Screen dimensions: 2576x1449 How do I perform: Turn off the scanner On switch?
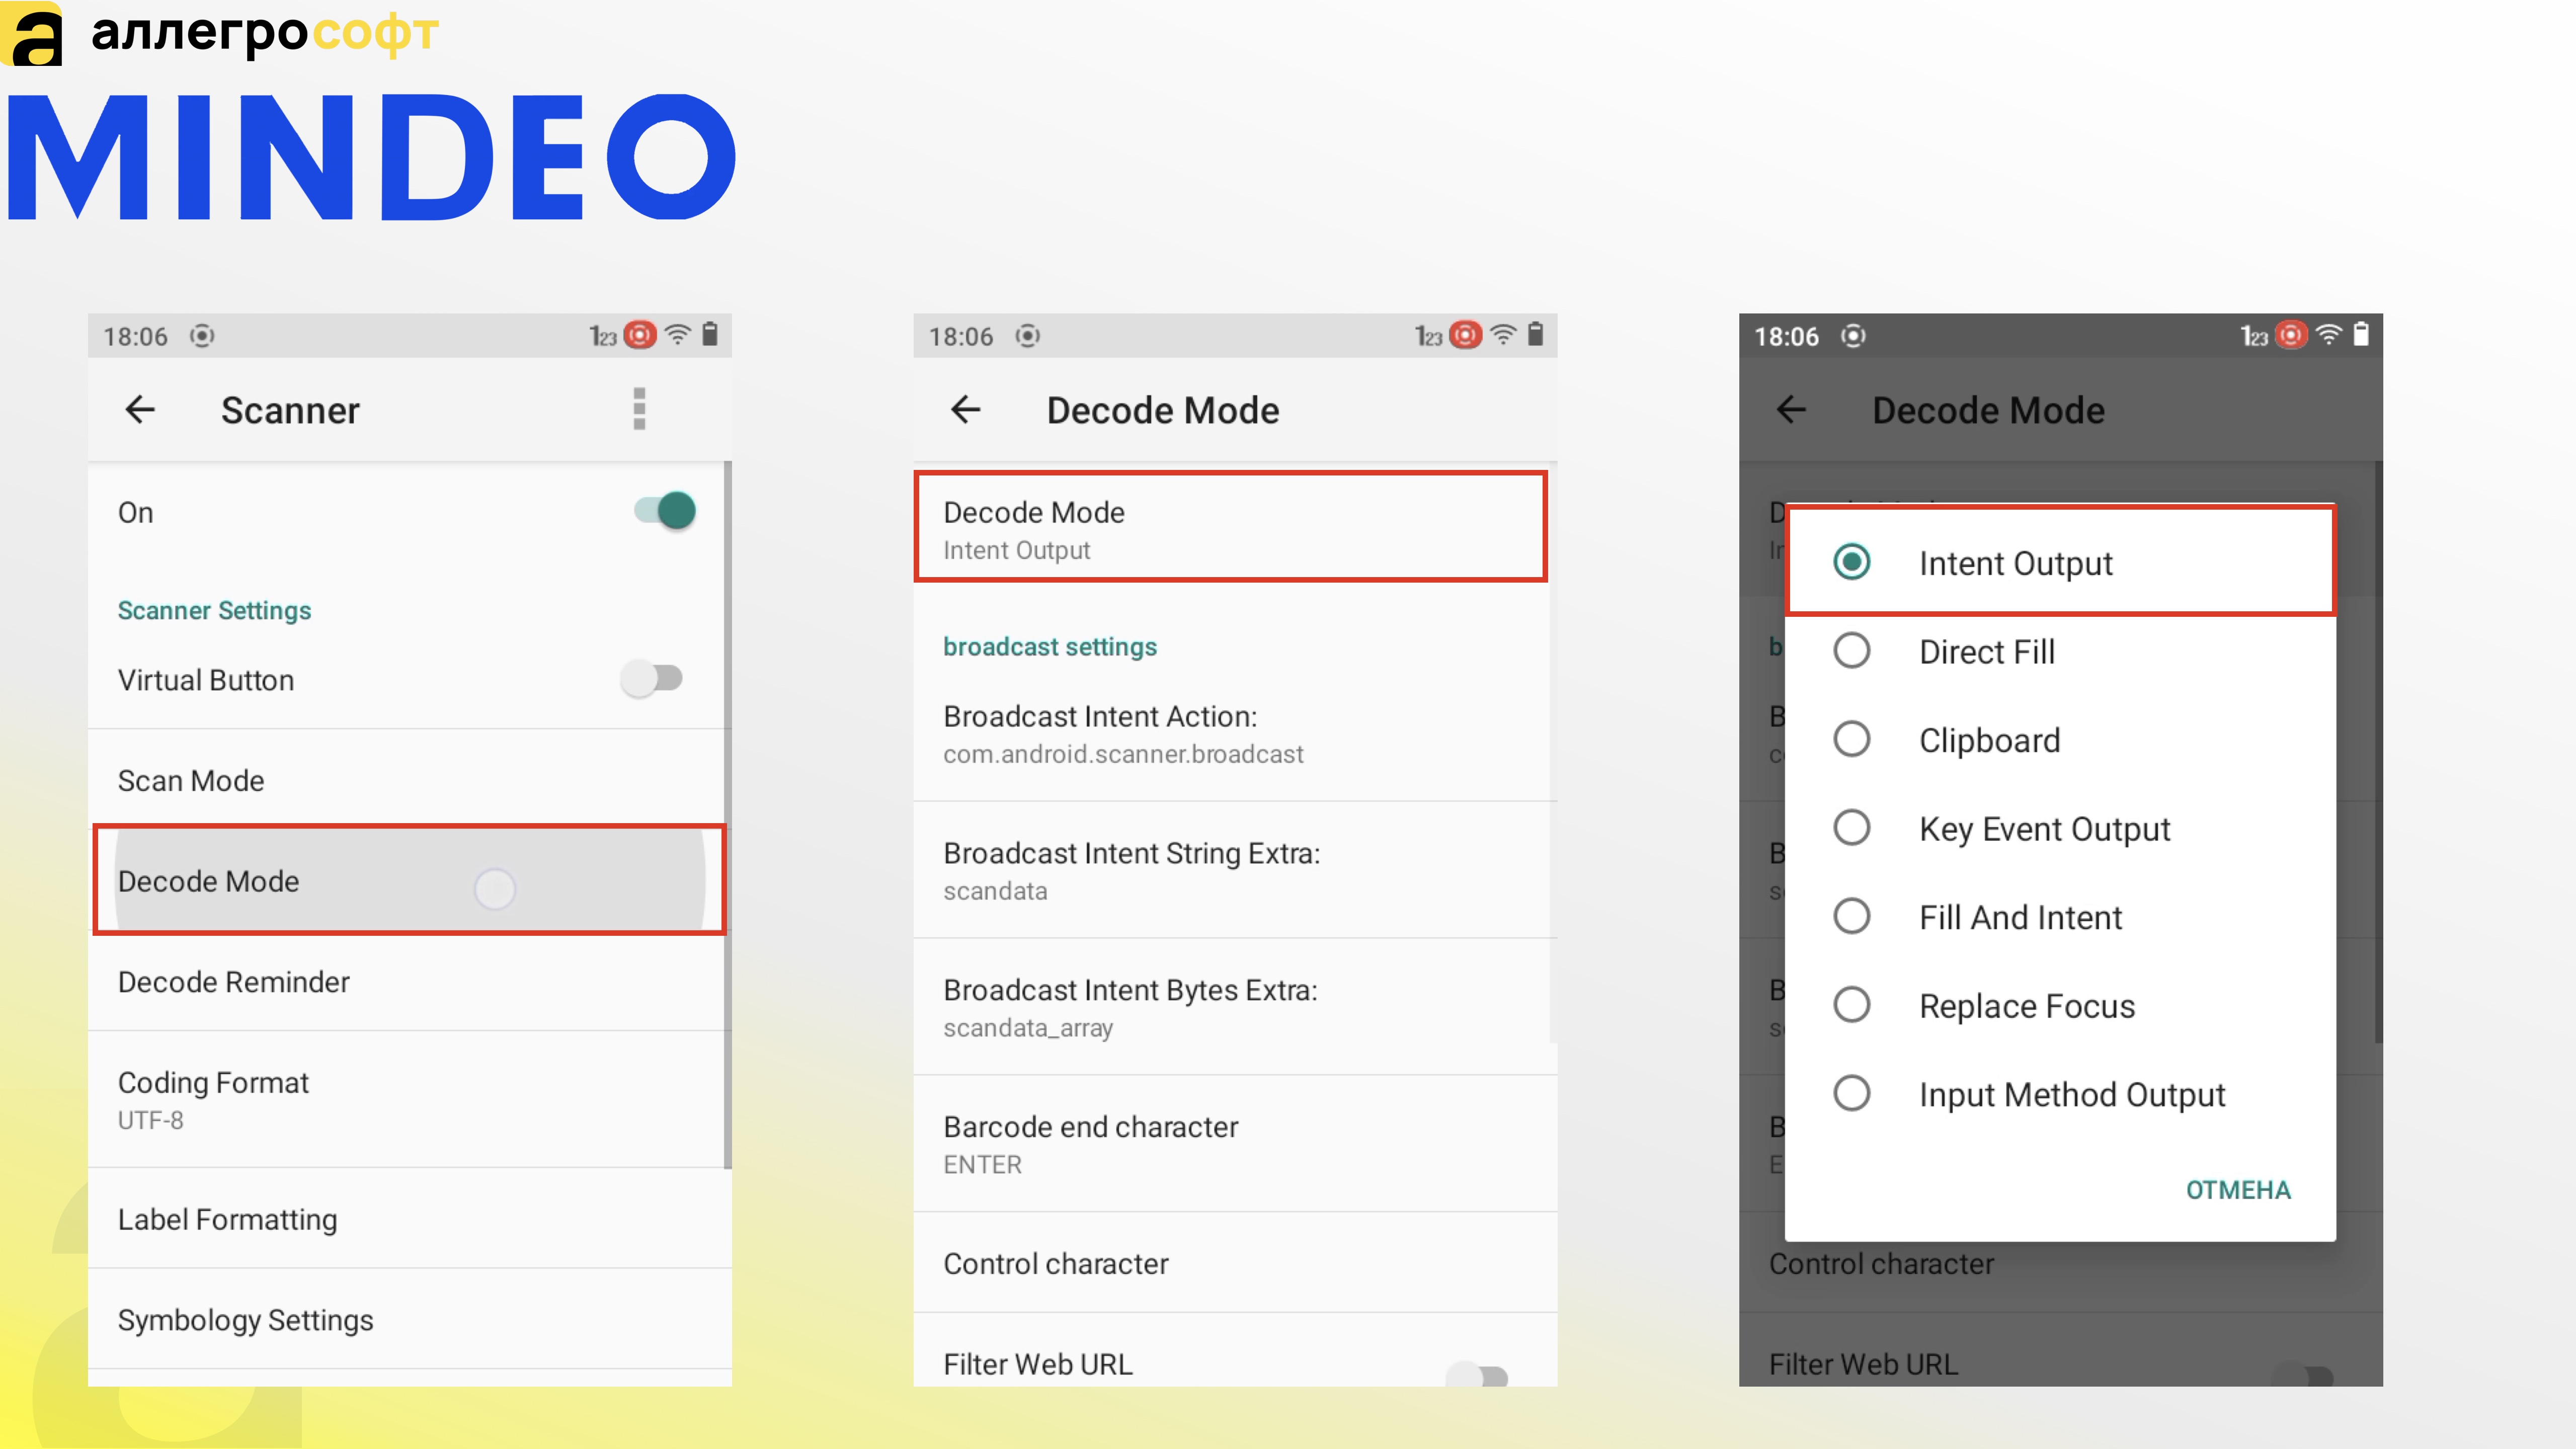point(665,511)
